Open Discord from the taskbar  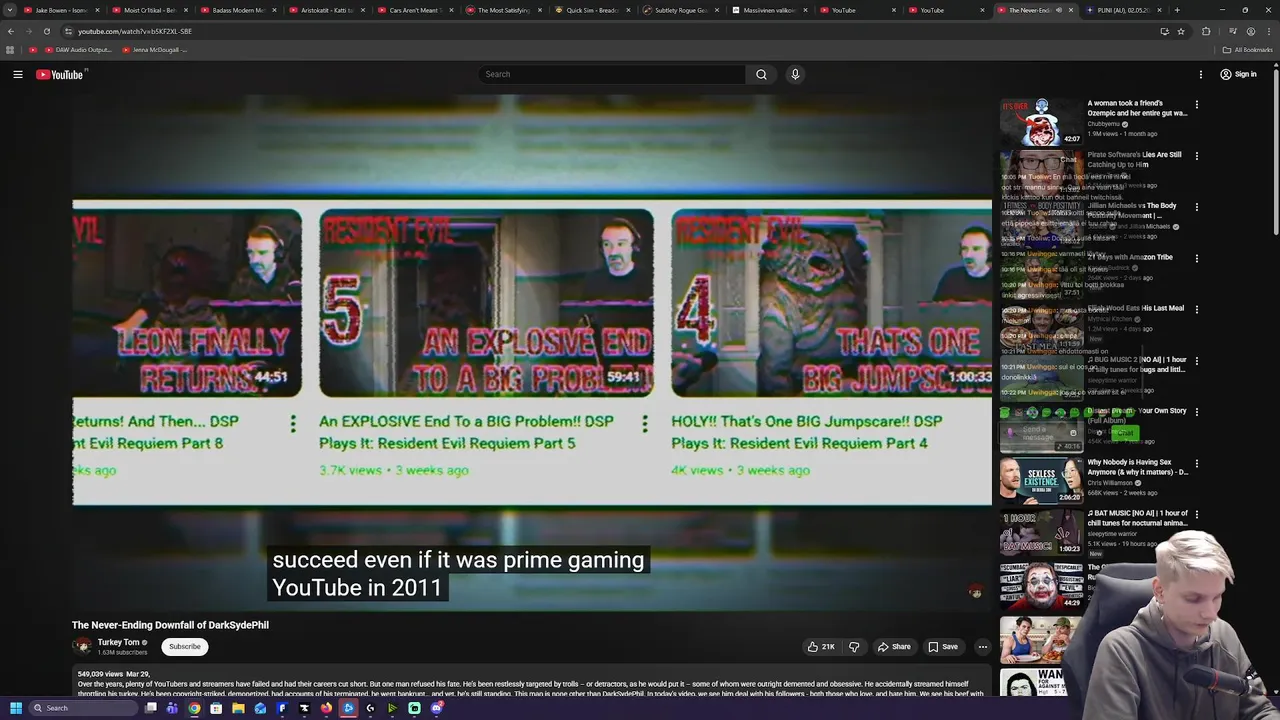click(x=436, y=708)
